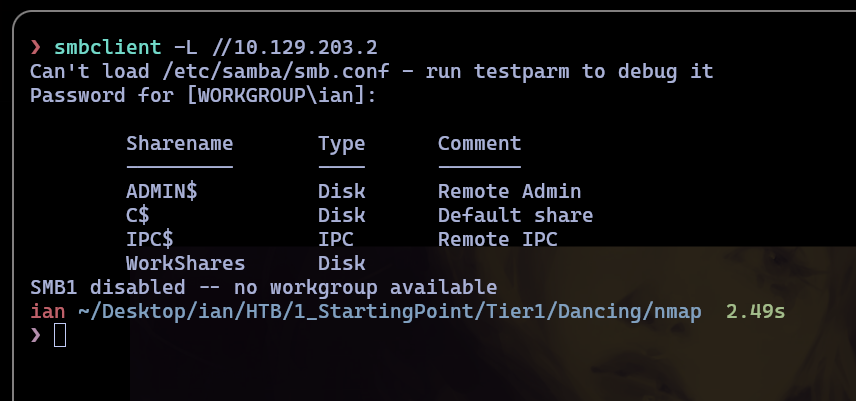Select the ADMIN$ share name

tap(162, 191)
